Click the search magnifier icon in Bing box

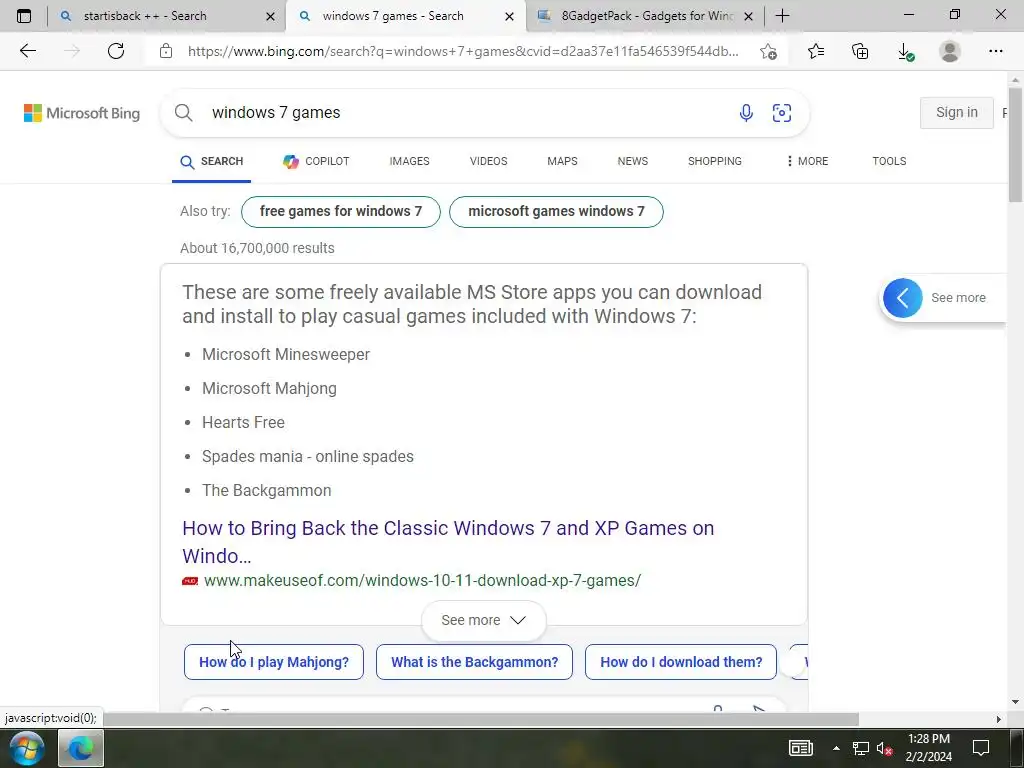point(184,112)
